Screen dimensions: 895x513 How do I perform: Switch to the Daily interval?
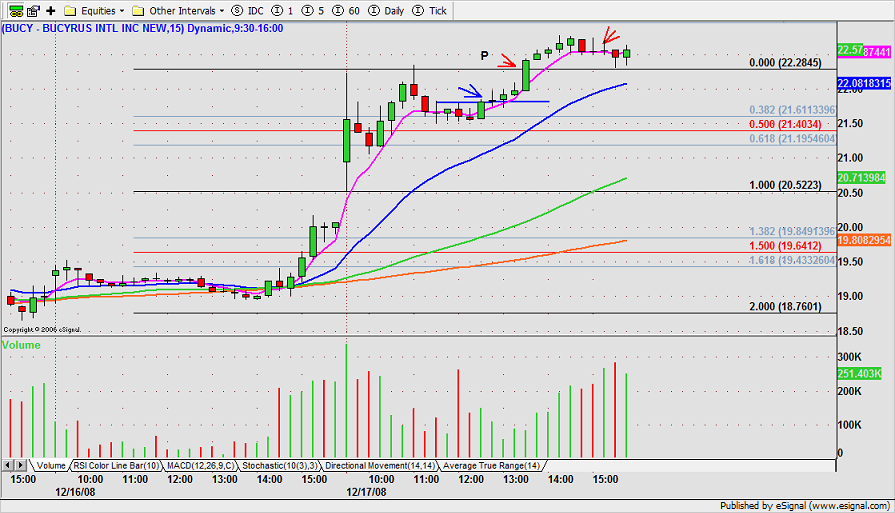[x=386, y=10]
